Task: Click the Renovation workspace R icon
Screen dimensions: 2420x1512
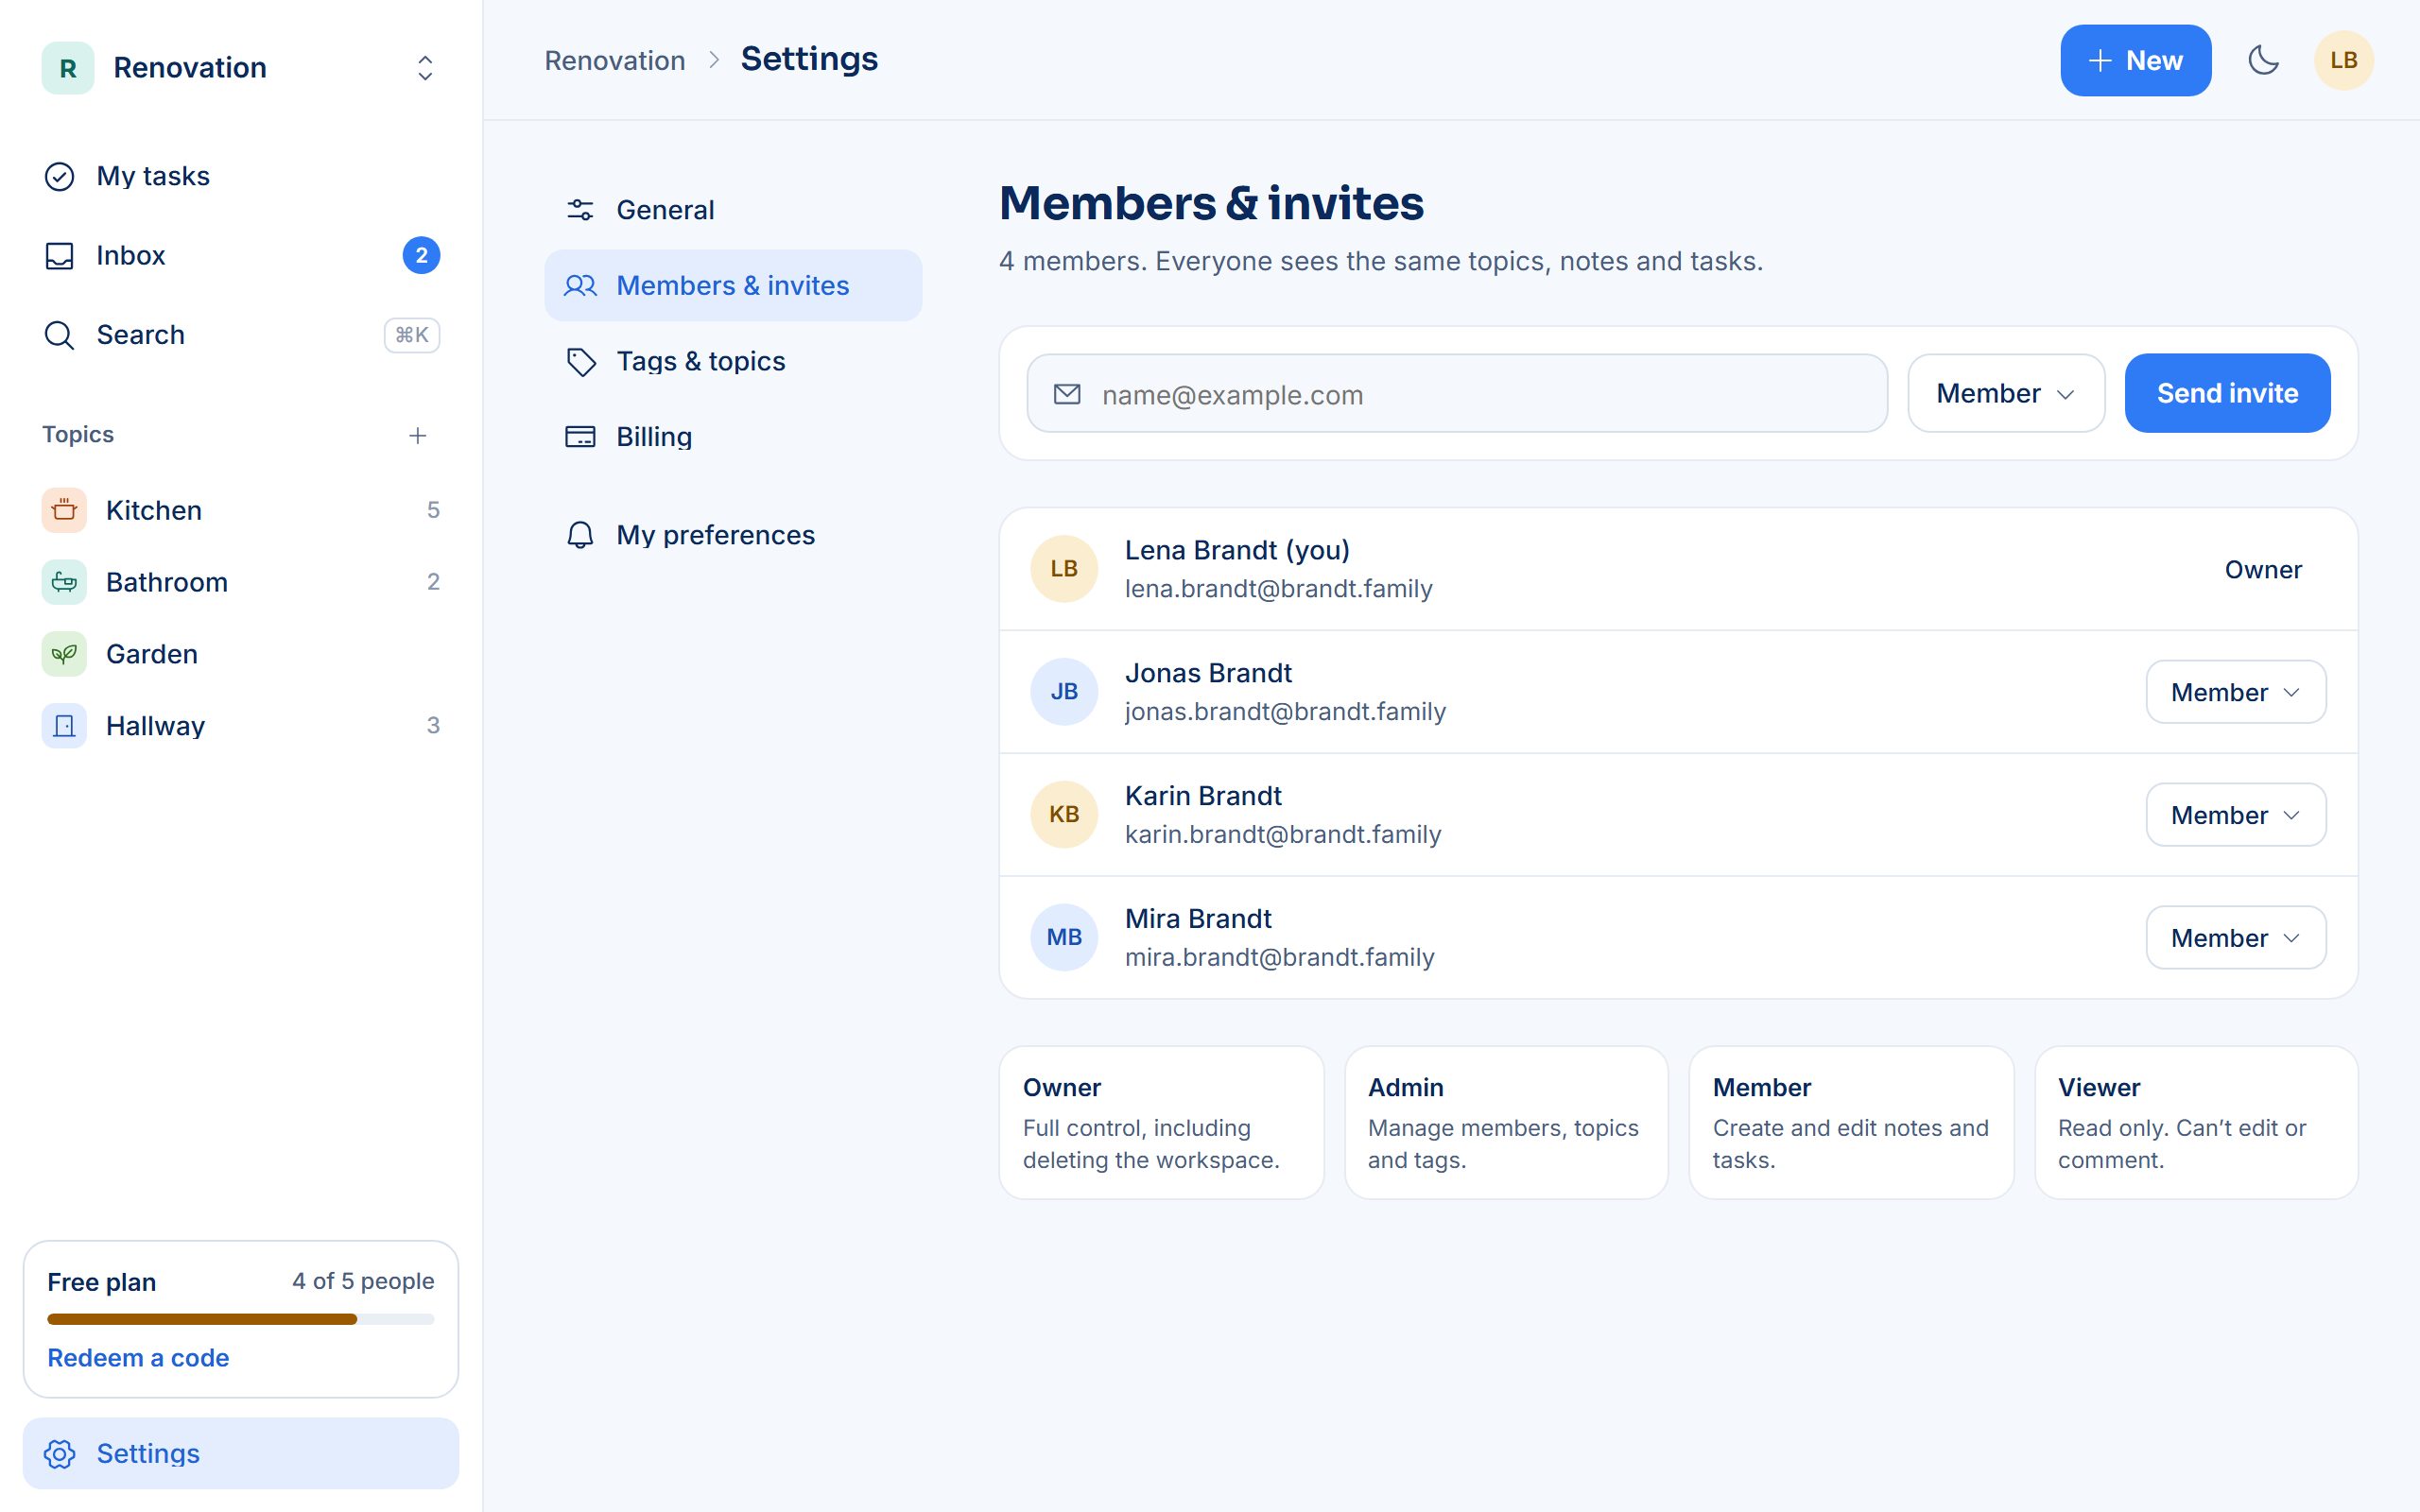Action: point(68,68)
